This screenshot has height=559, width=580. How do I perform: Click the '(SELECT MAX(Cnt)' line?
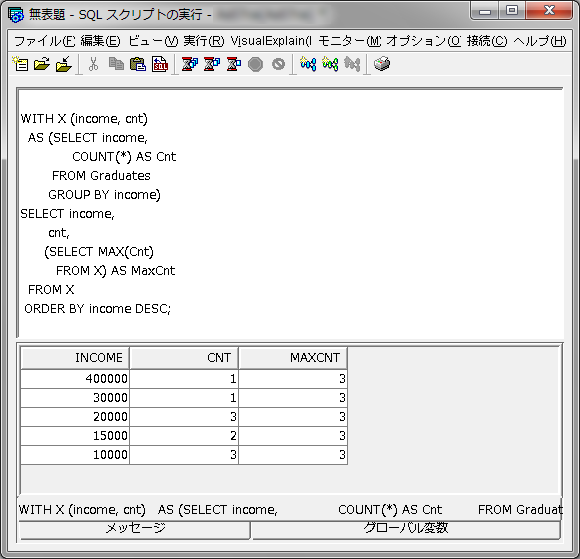99,252
